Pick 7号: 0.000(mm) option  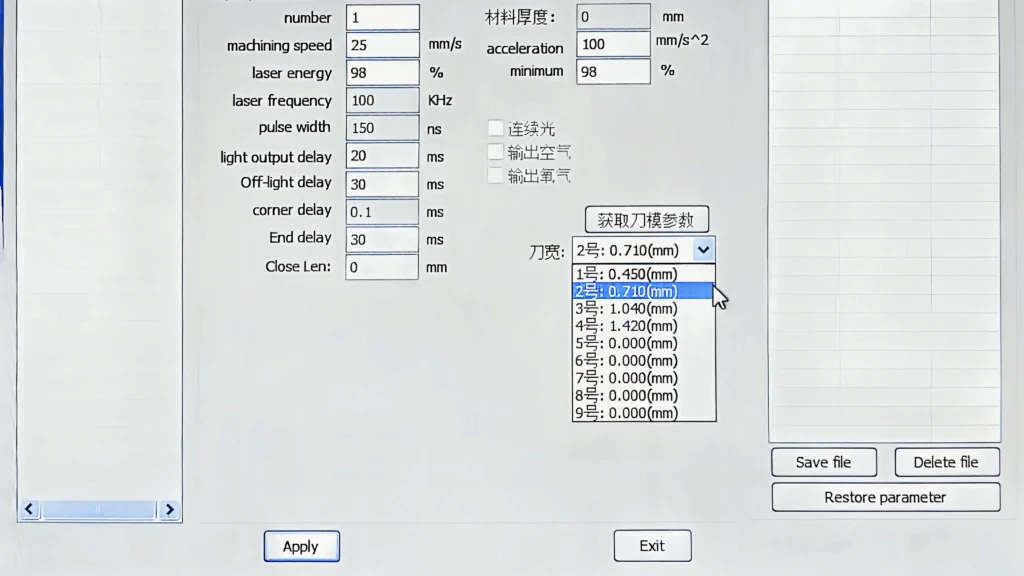coord(643,378)
